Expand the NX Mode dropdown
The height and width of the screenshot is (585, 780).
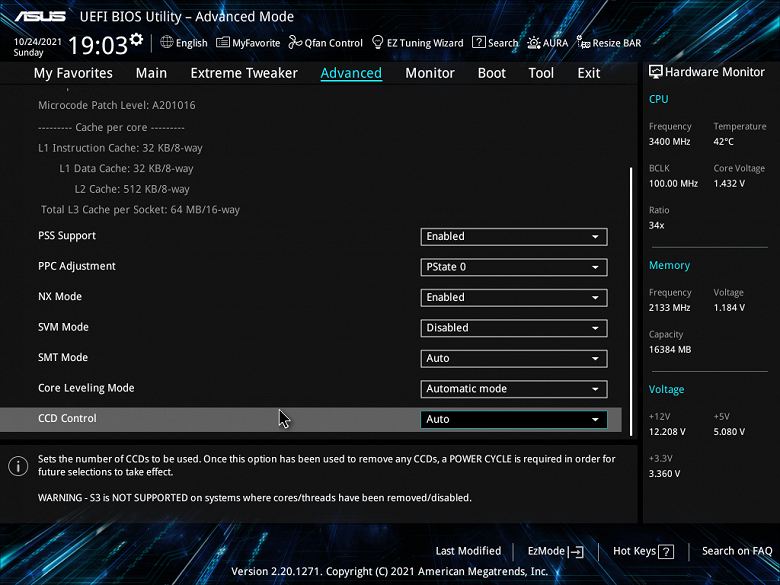[514, 297]
